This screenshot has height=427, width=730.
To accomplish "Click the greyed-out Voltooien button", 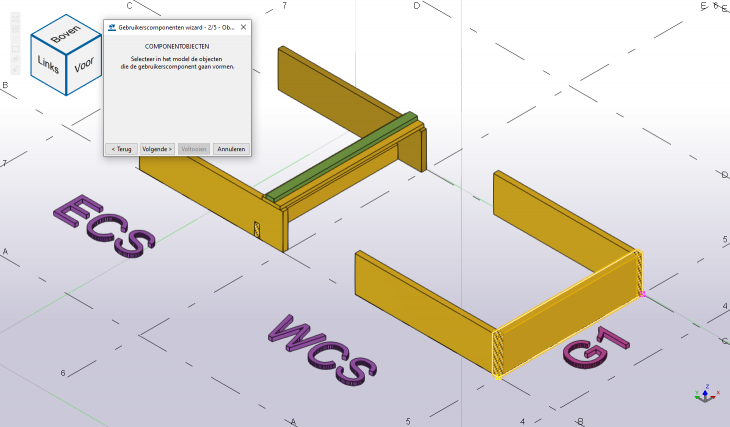I will (x=194, y=149).
